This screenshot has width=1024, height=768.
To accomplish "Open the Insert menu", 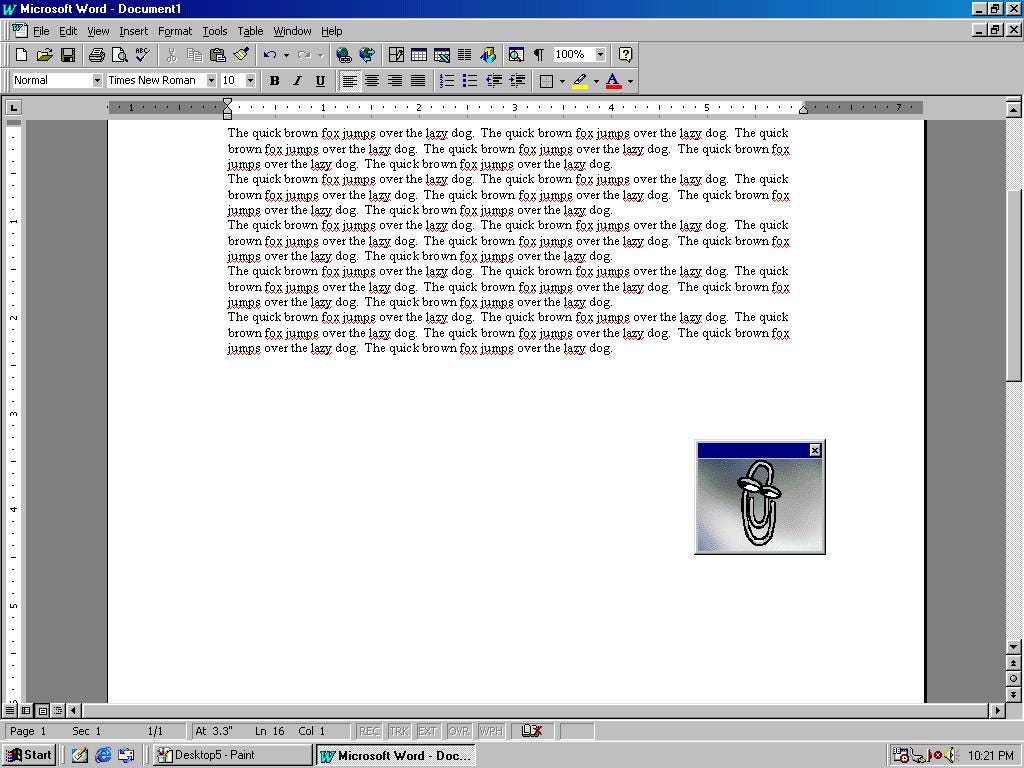I will (133, 31).
